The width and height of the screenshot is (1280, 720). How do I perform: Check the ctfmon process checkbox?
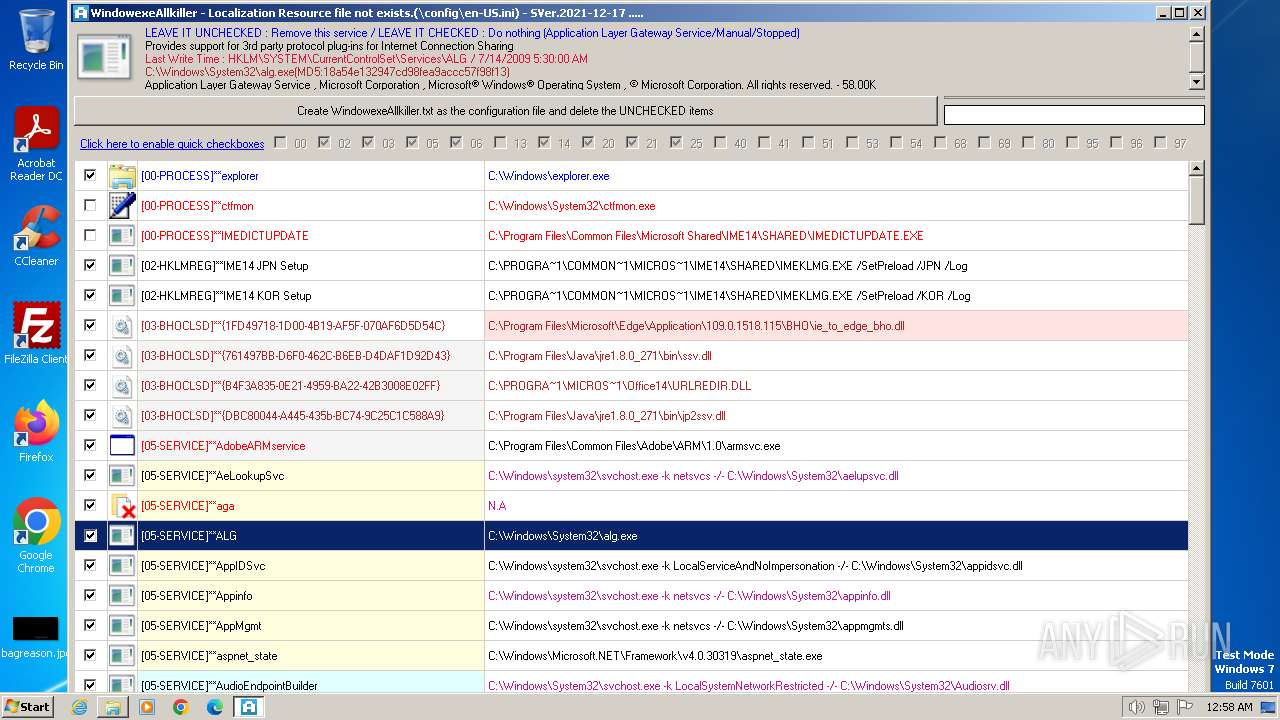click(90, 205)
